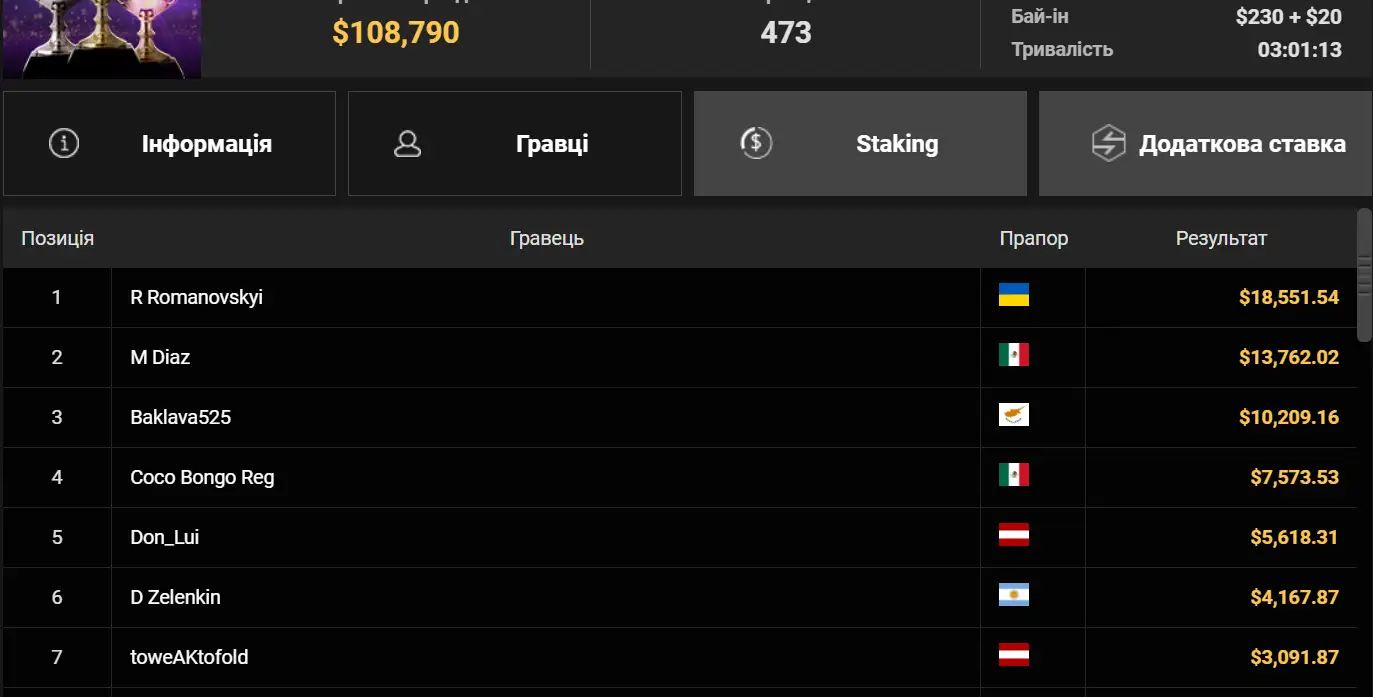Click player name R Romanovskyi
Viewport: 1373px width, 697px height.
(x=197, y=297)
